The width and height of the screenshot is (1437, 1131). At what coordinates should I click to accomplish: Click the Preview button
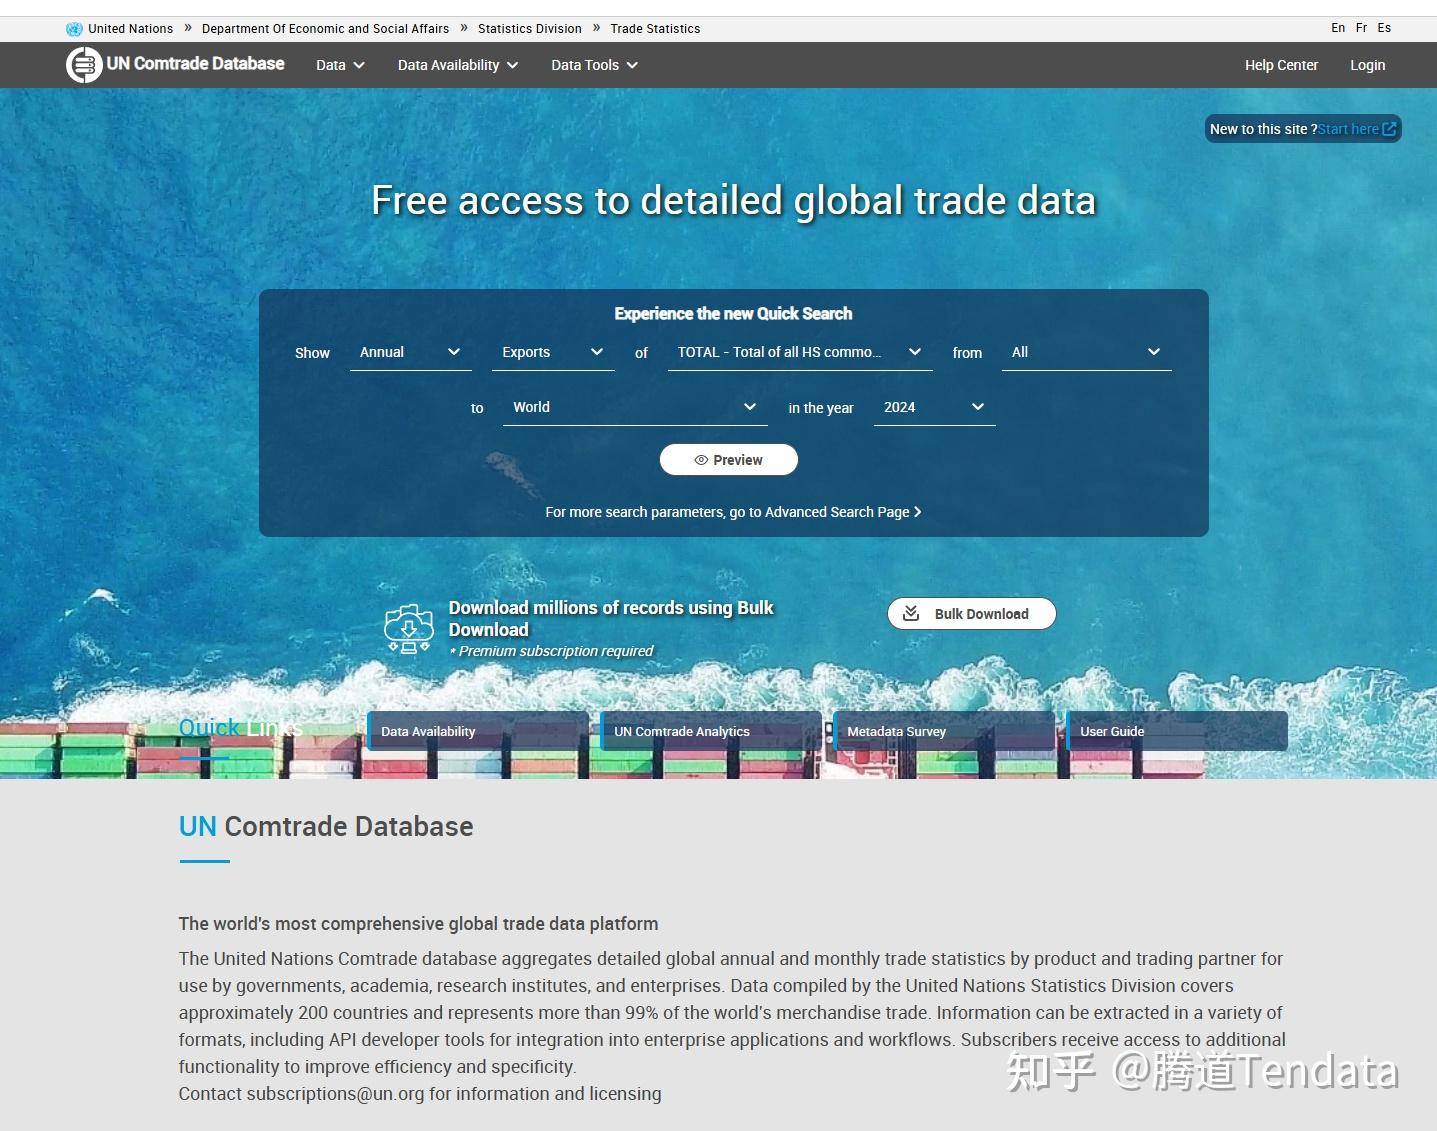pyautogui.click(x=729, y=460)
